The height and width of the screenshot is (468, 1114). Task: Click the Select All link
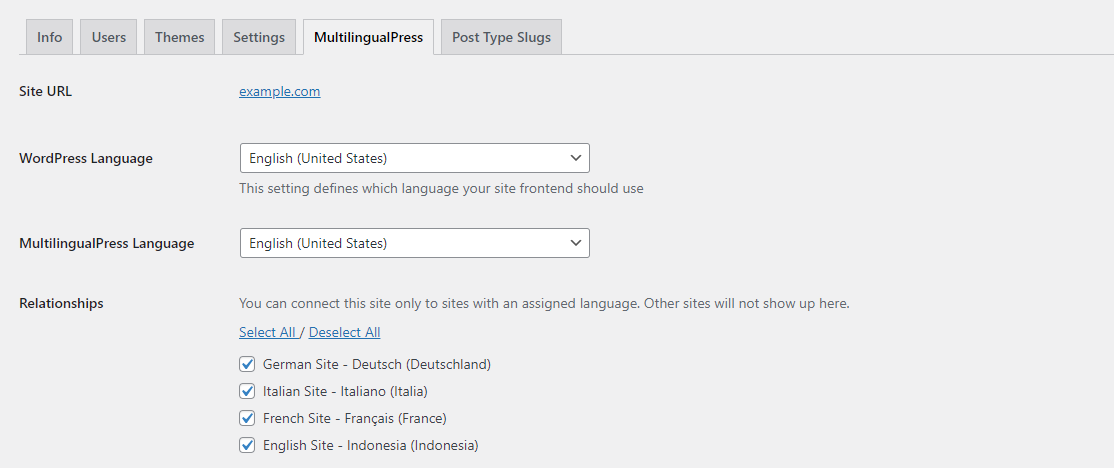click(x=267, y=332)
